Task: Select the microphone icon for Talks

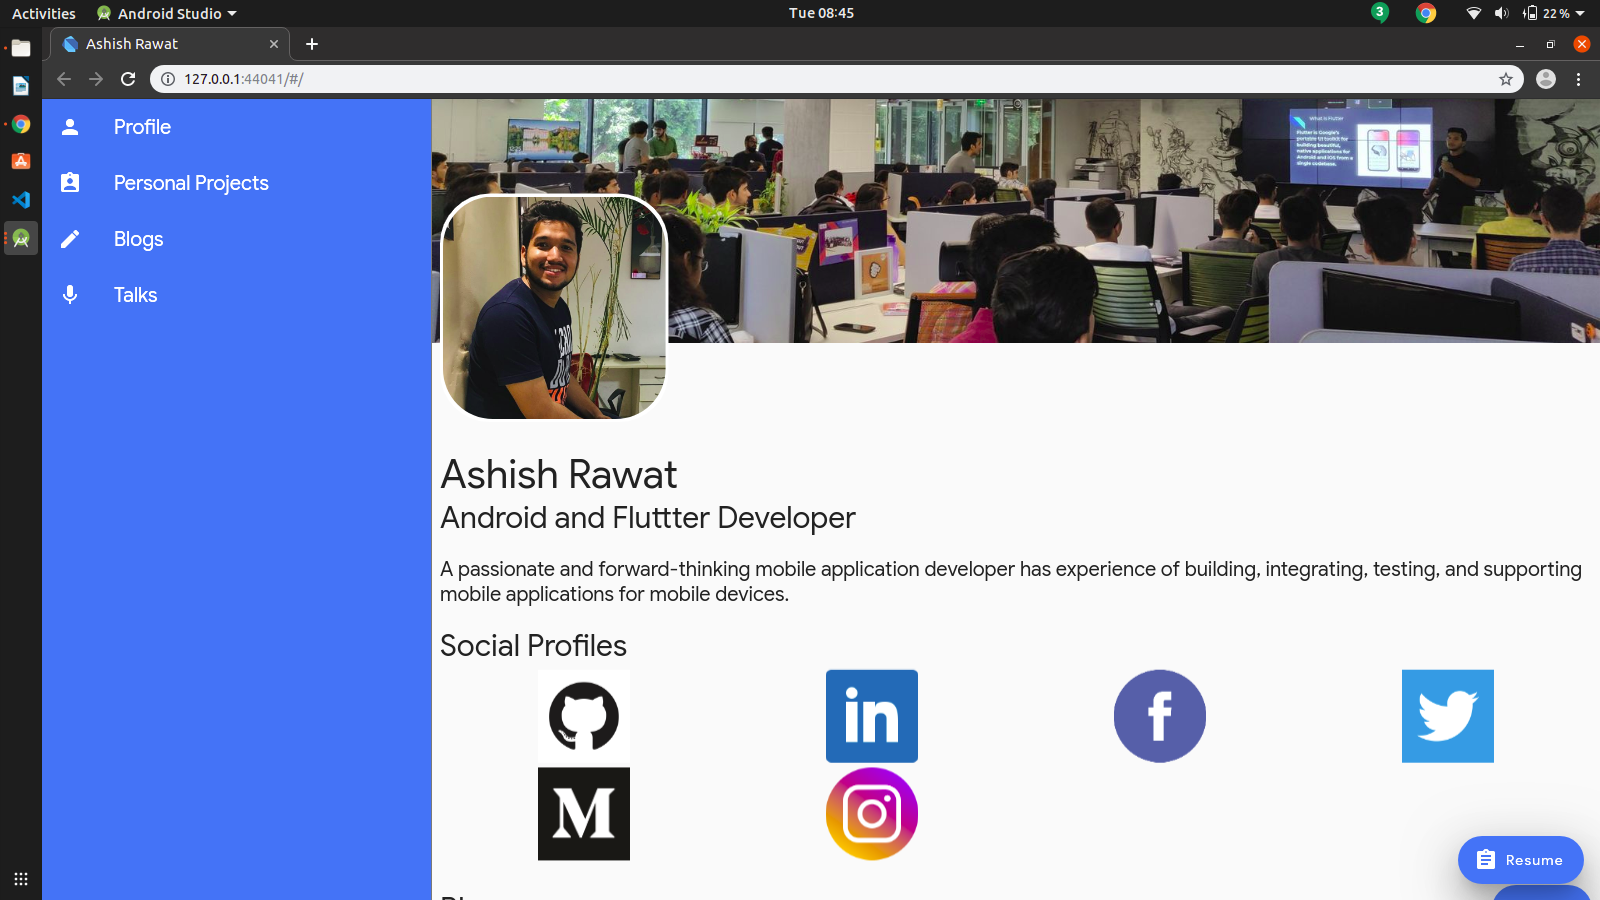Action: 69,294
